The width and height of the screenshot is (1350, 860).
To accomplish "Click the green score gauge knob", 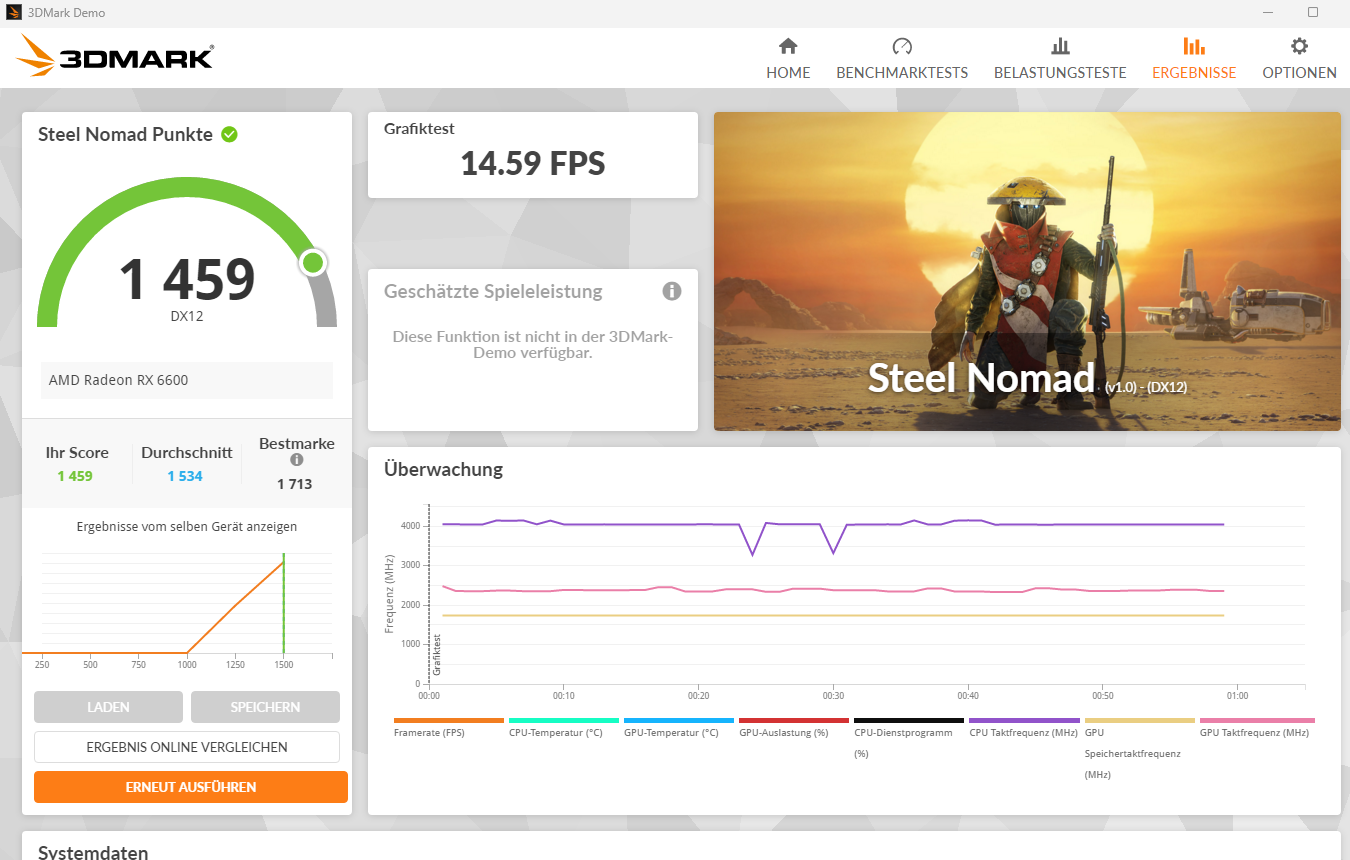I will (313, 263).
